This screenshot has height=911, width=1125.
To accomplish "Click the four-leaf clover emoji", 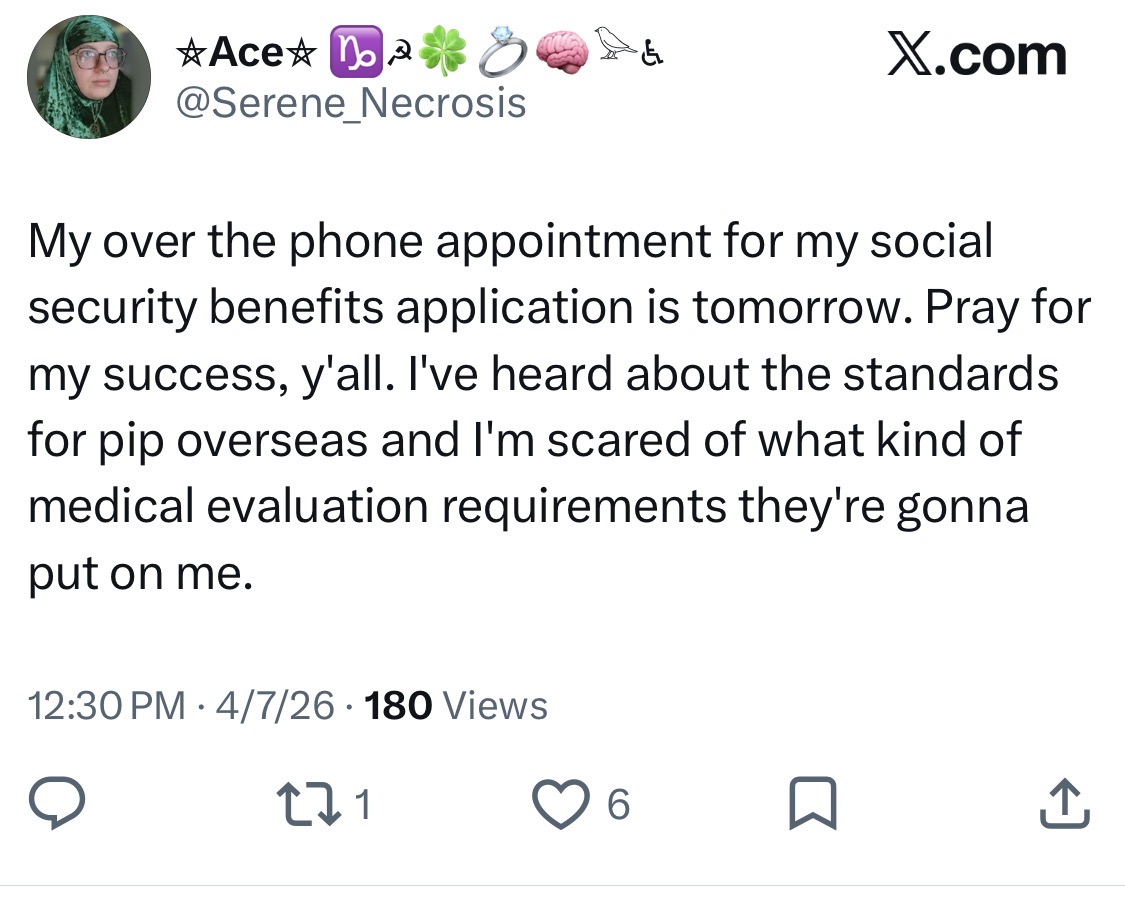I will tap(442, 52).
